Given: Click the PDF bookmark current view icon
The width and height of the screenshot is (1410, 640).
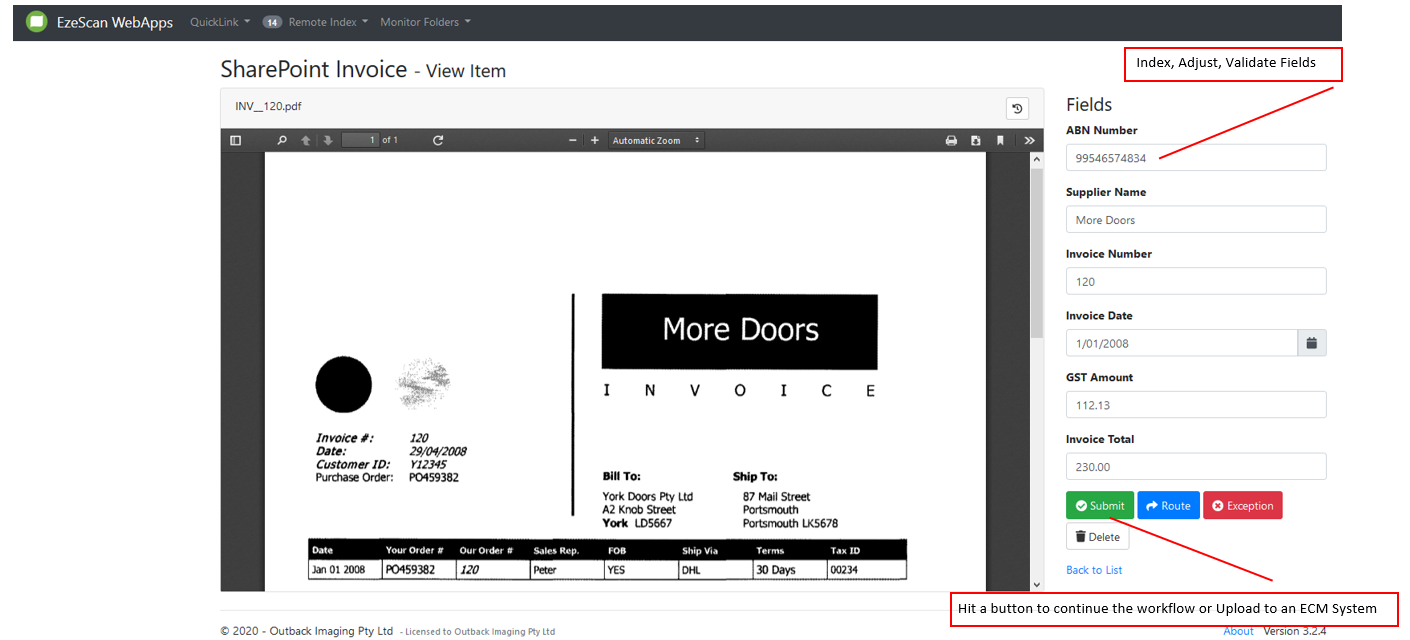Looking at the screenshot, I should click(1000, 141).
